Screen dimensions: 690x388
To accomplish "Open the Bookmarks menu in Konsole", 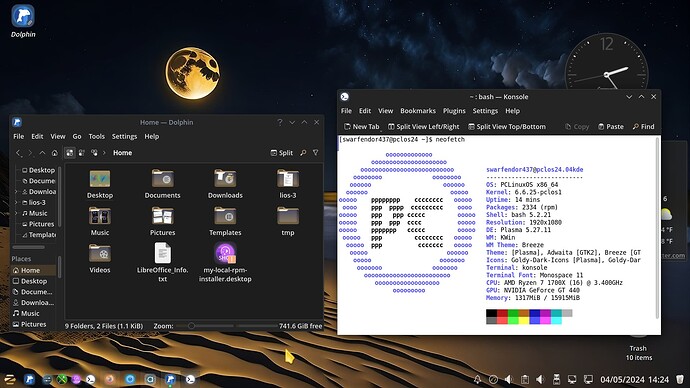I will tap(418, 111).
